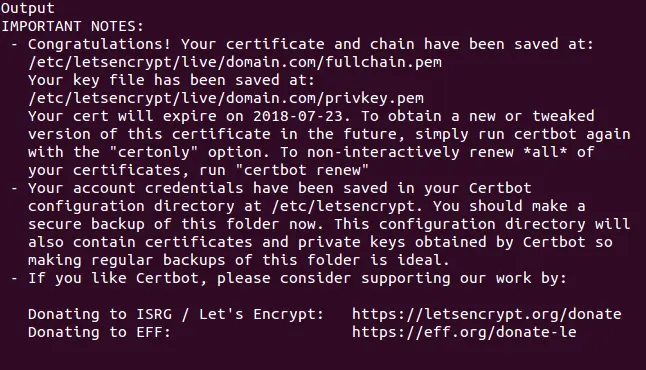This screenshot has height=370, width=646.
Task: Click the "*all*" text
Action: (545, 152)
